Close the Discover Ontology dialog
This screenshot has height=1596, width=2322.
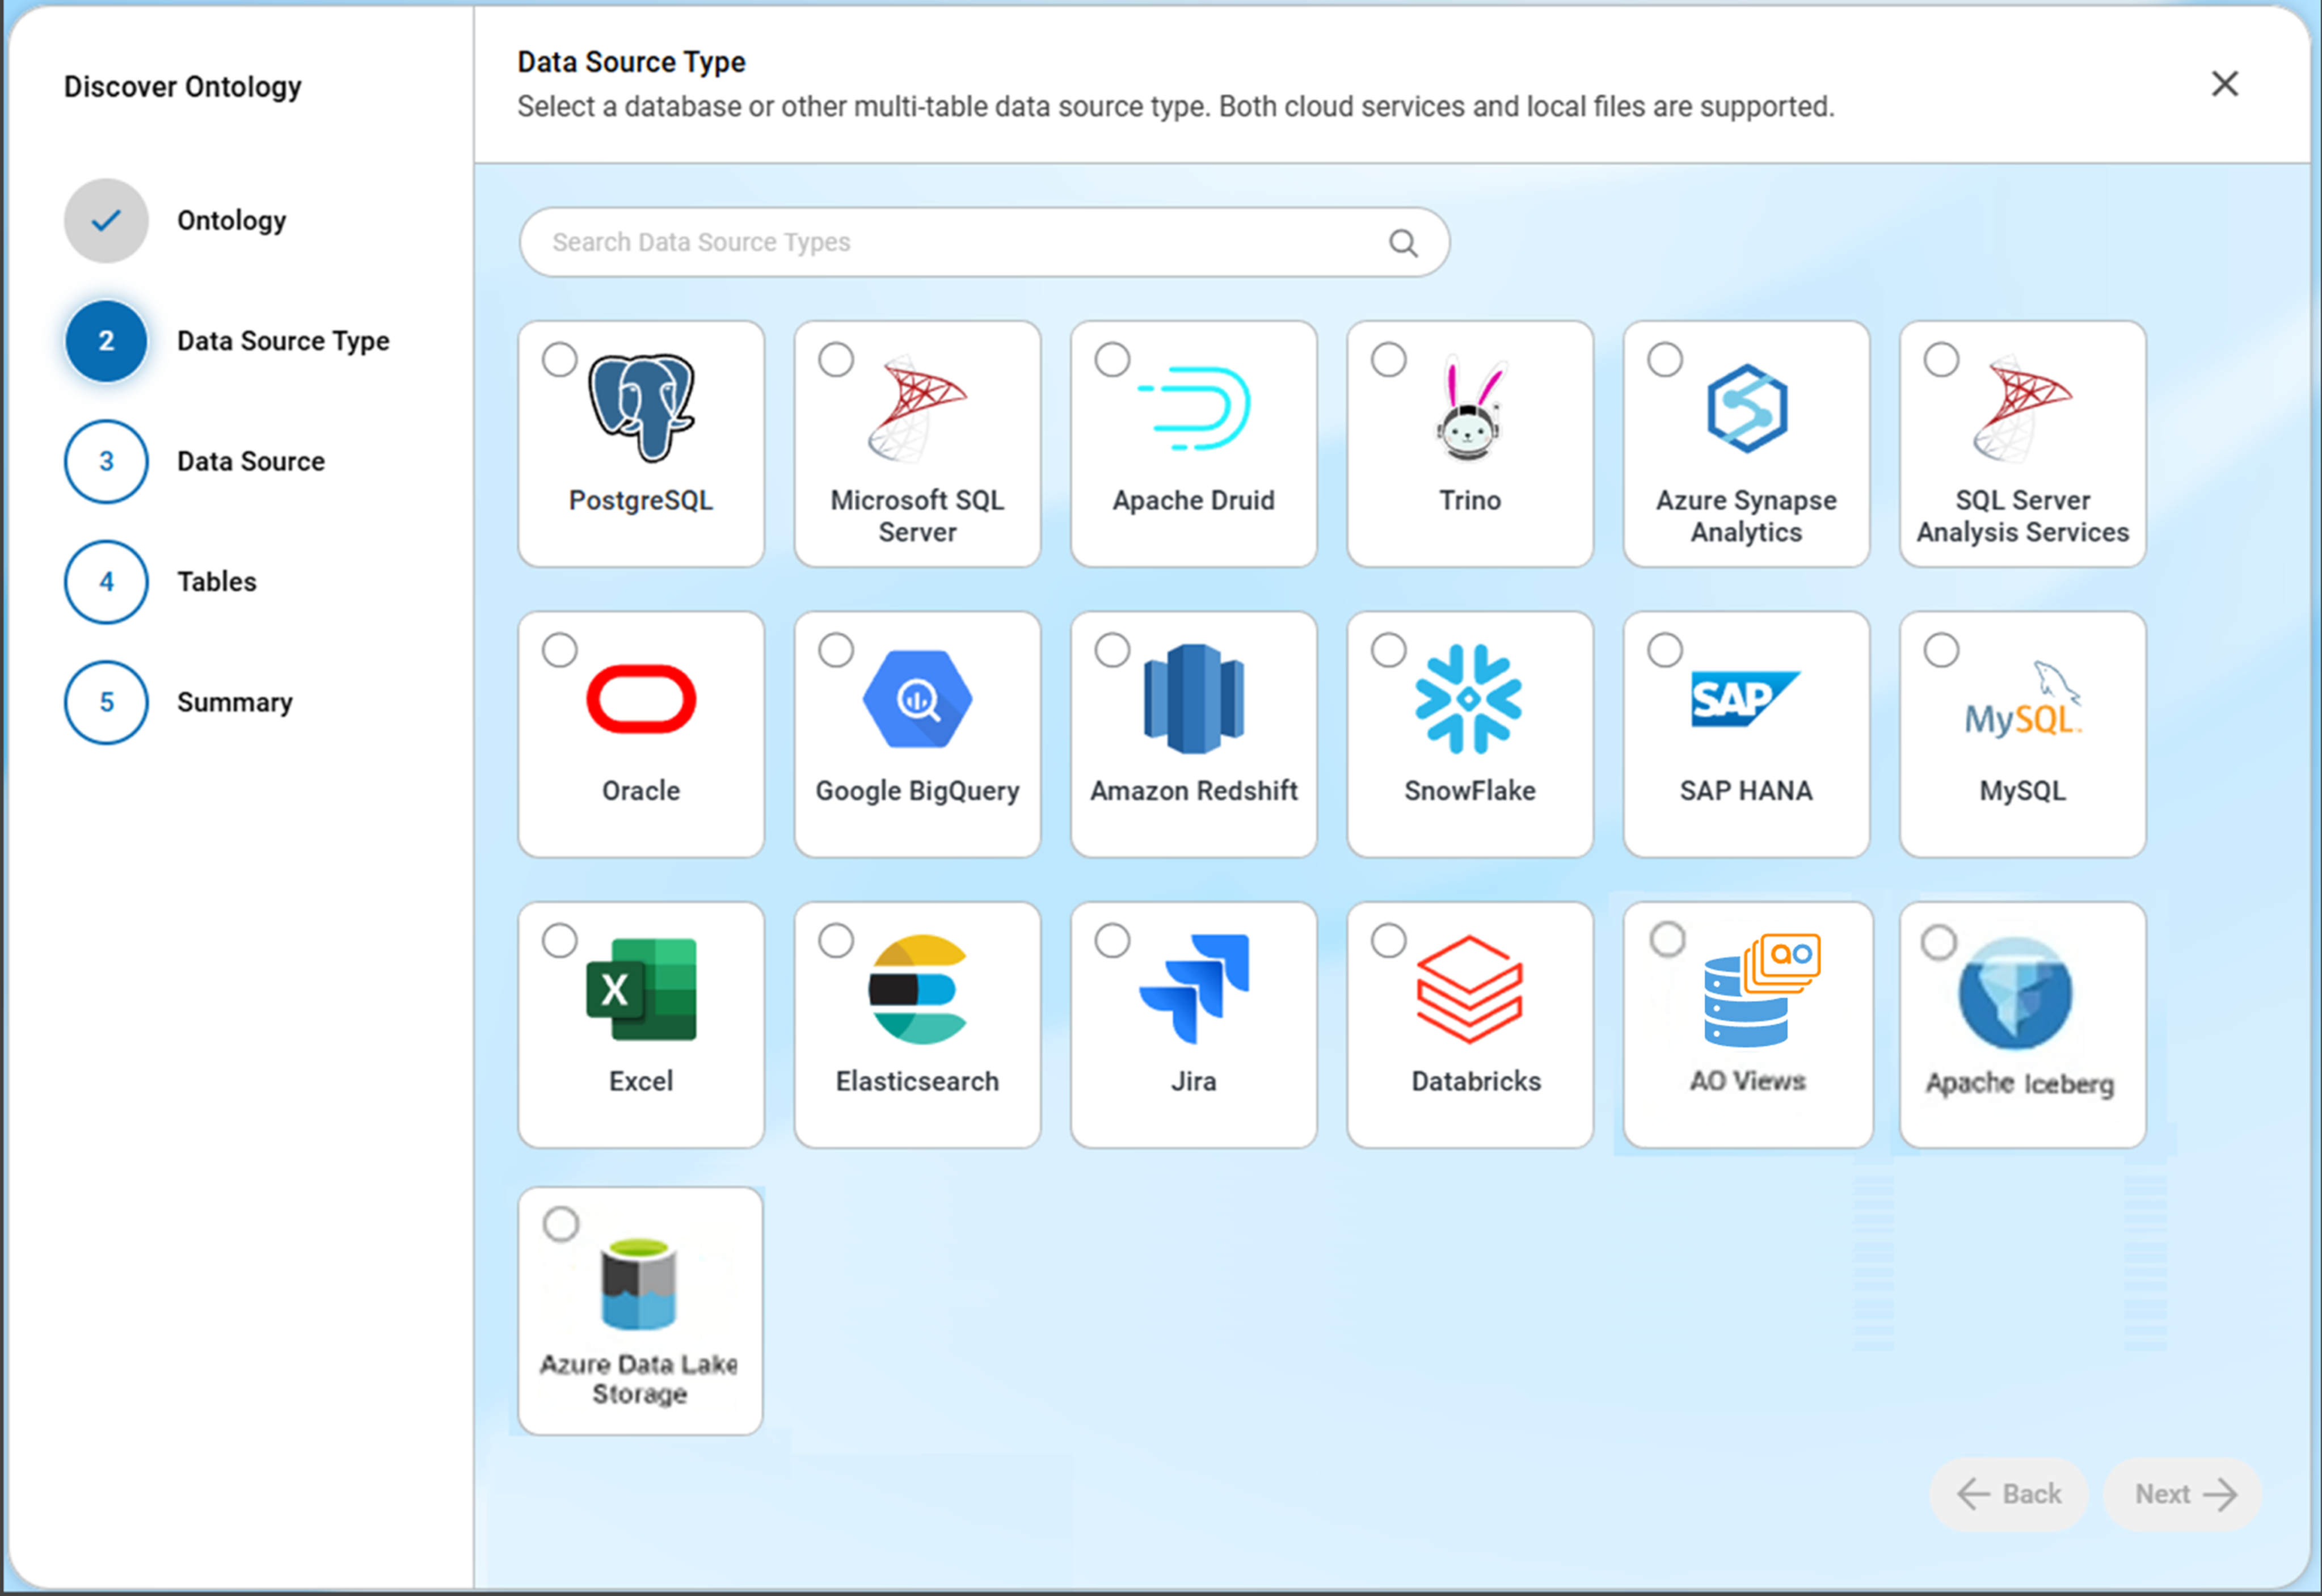(x=2224, y=84)
